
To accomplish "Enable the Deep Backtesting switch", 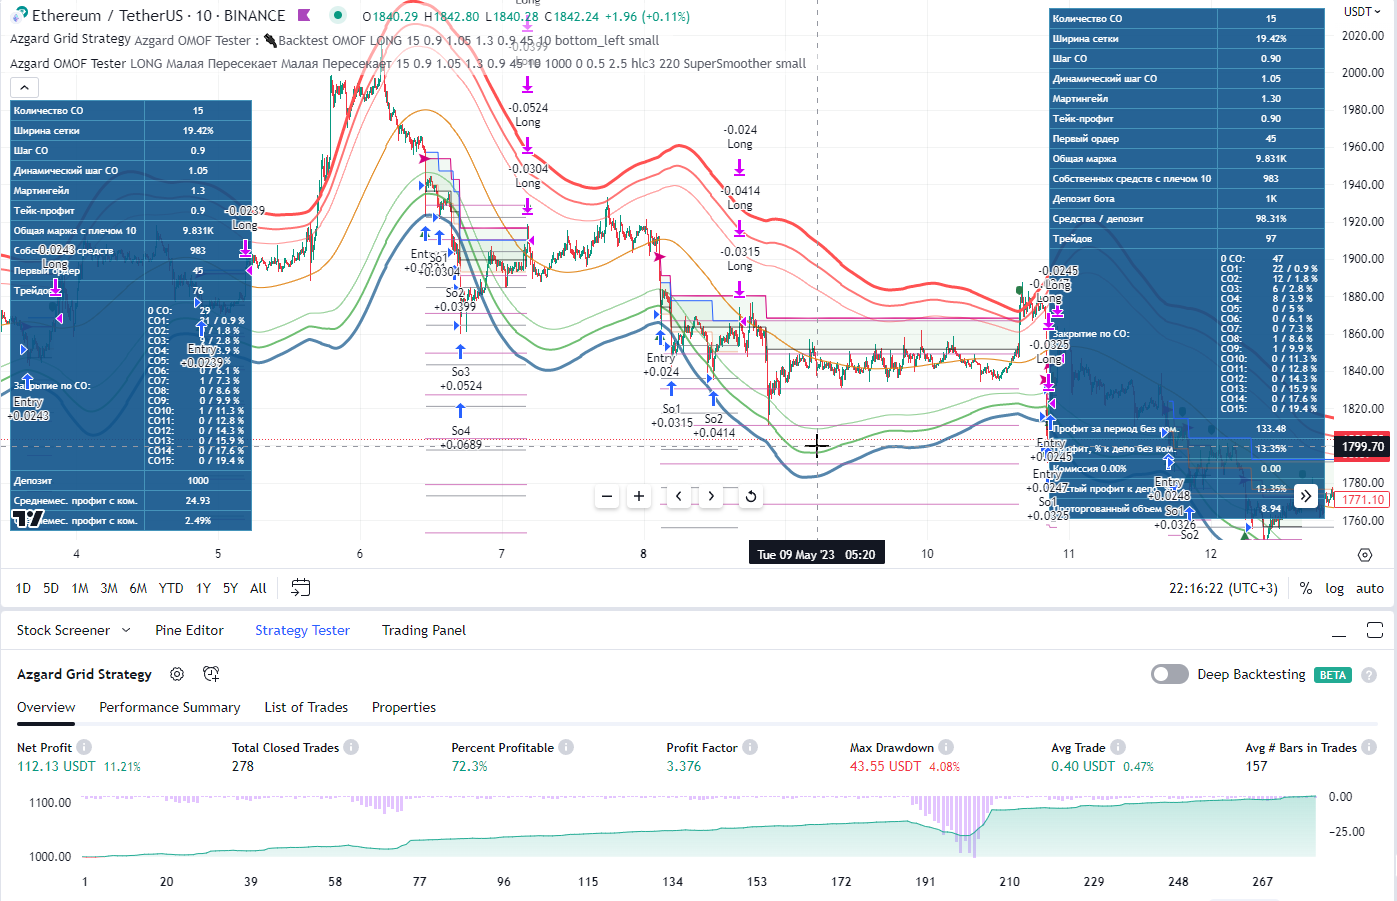I will click(1170, 674).
